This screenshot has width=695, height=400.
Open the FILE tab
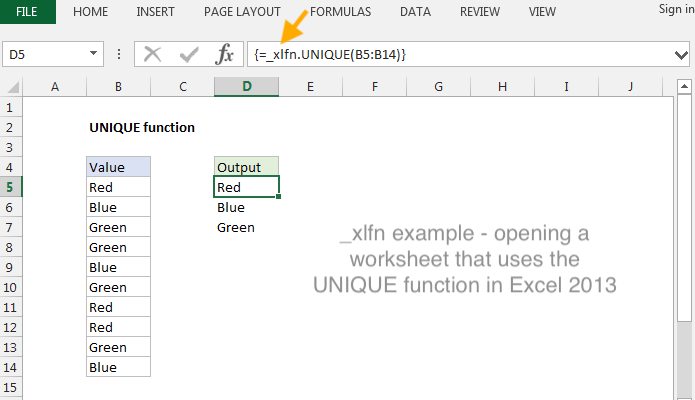(x=27, y=12)
